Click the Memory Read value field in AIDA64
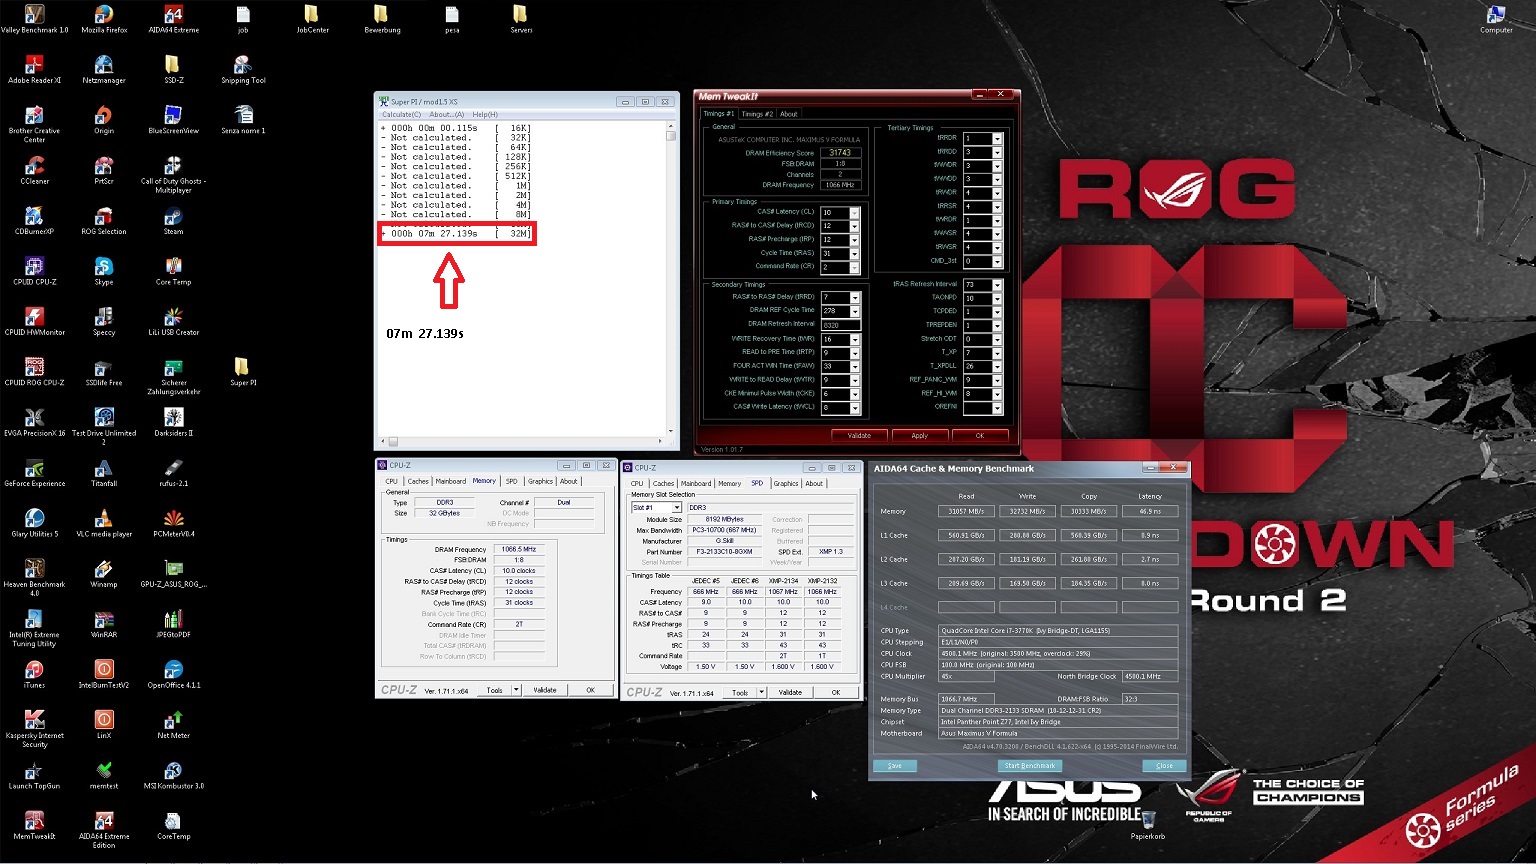The image size is (1536, 864). pyautogui.click(x=966, y=511)
